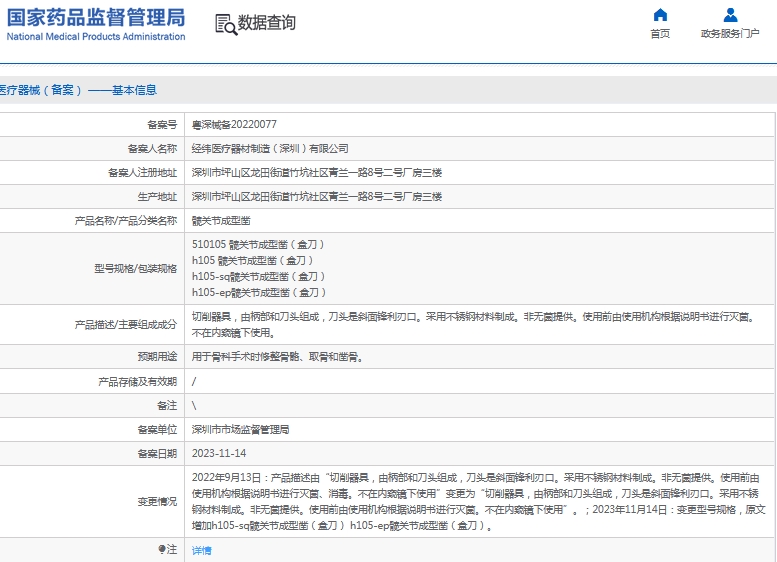777x562 pixels.
Task: Select the change record beginning 2022年9月13日
Action: [x=479, y=502]
